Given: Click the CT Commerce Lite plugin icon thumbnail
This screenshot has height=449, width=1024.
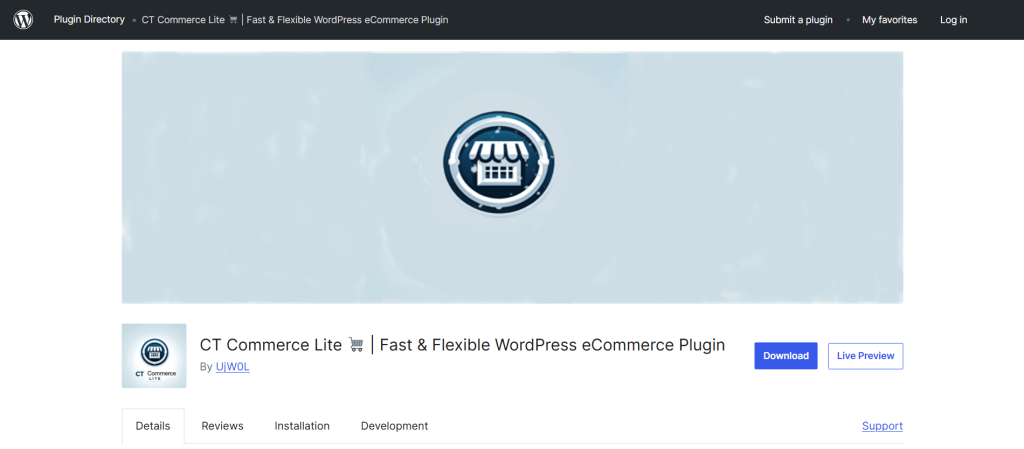Looking at the screenshot, I should 154,356.
